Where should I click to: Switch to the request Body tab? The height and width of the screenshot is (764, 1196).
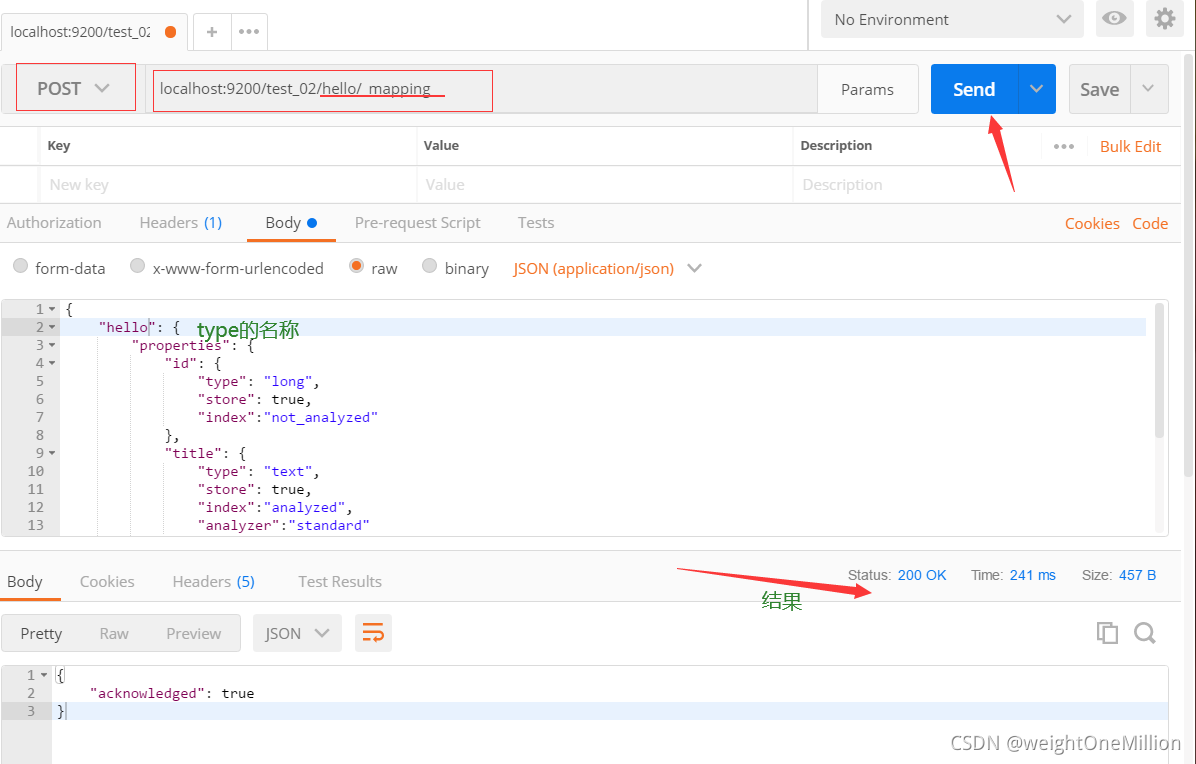[291, 223]
